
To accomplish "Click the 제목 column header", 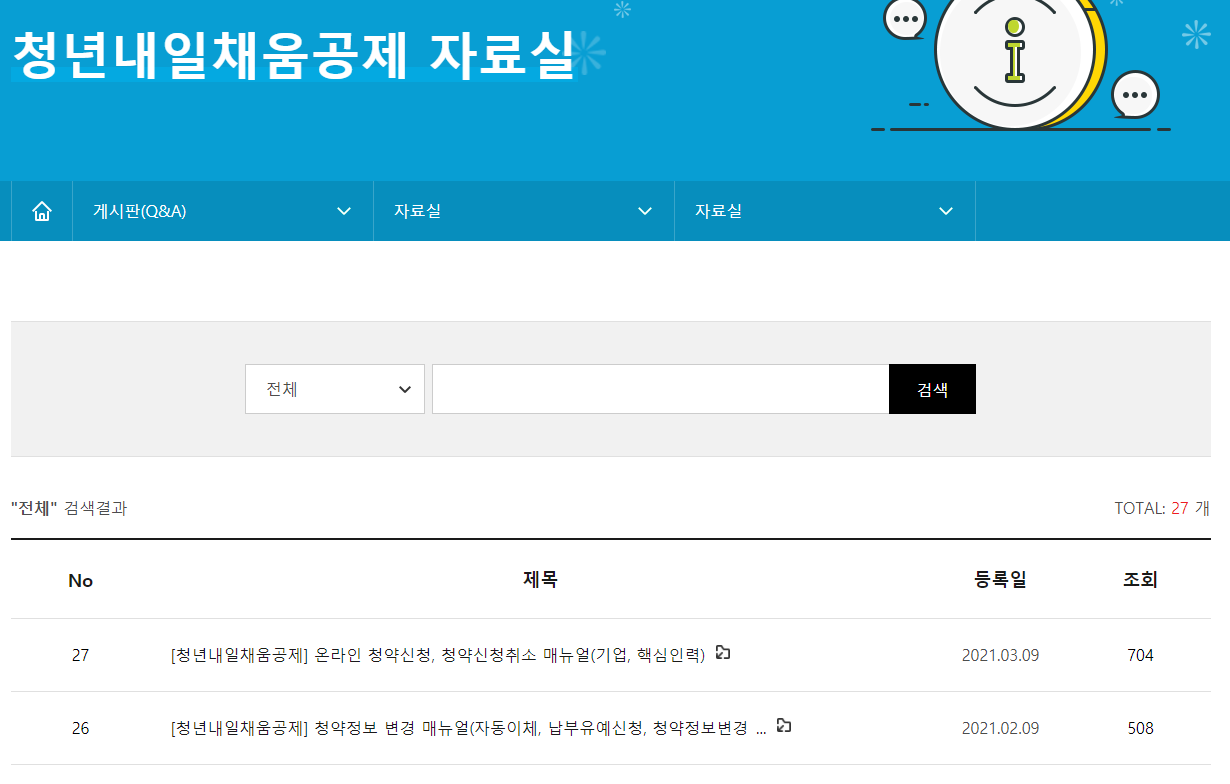I will (540, 579).
